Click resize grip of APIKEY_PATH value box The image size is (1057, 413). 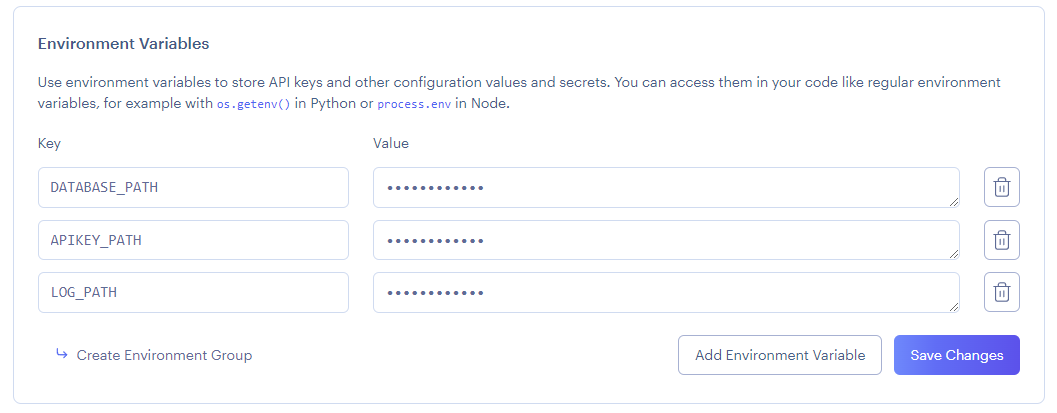coord(953,254)
